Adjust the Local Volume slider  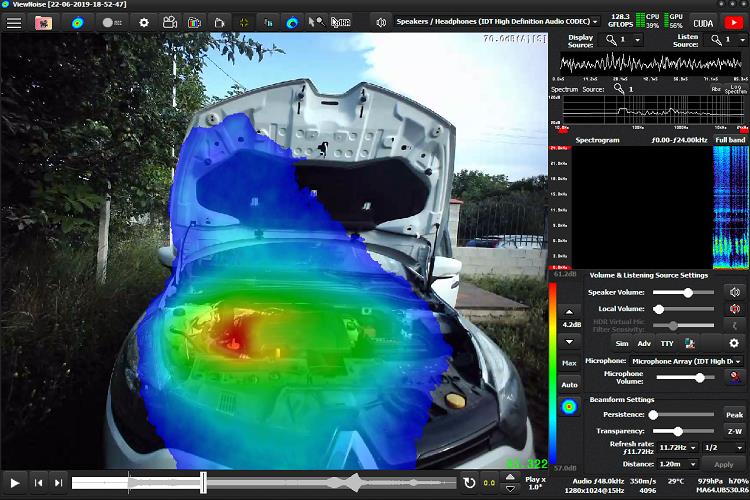(683, 309)
